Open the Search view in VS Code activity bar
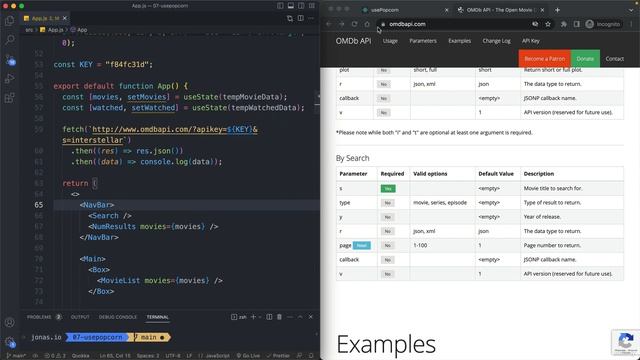This screenshot has height=360, width=640. pos(9,40)
